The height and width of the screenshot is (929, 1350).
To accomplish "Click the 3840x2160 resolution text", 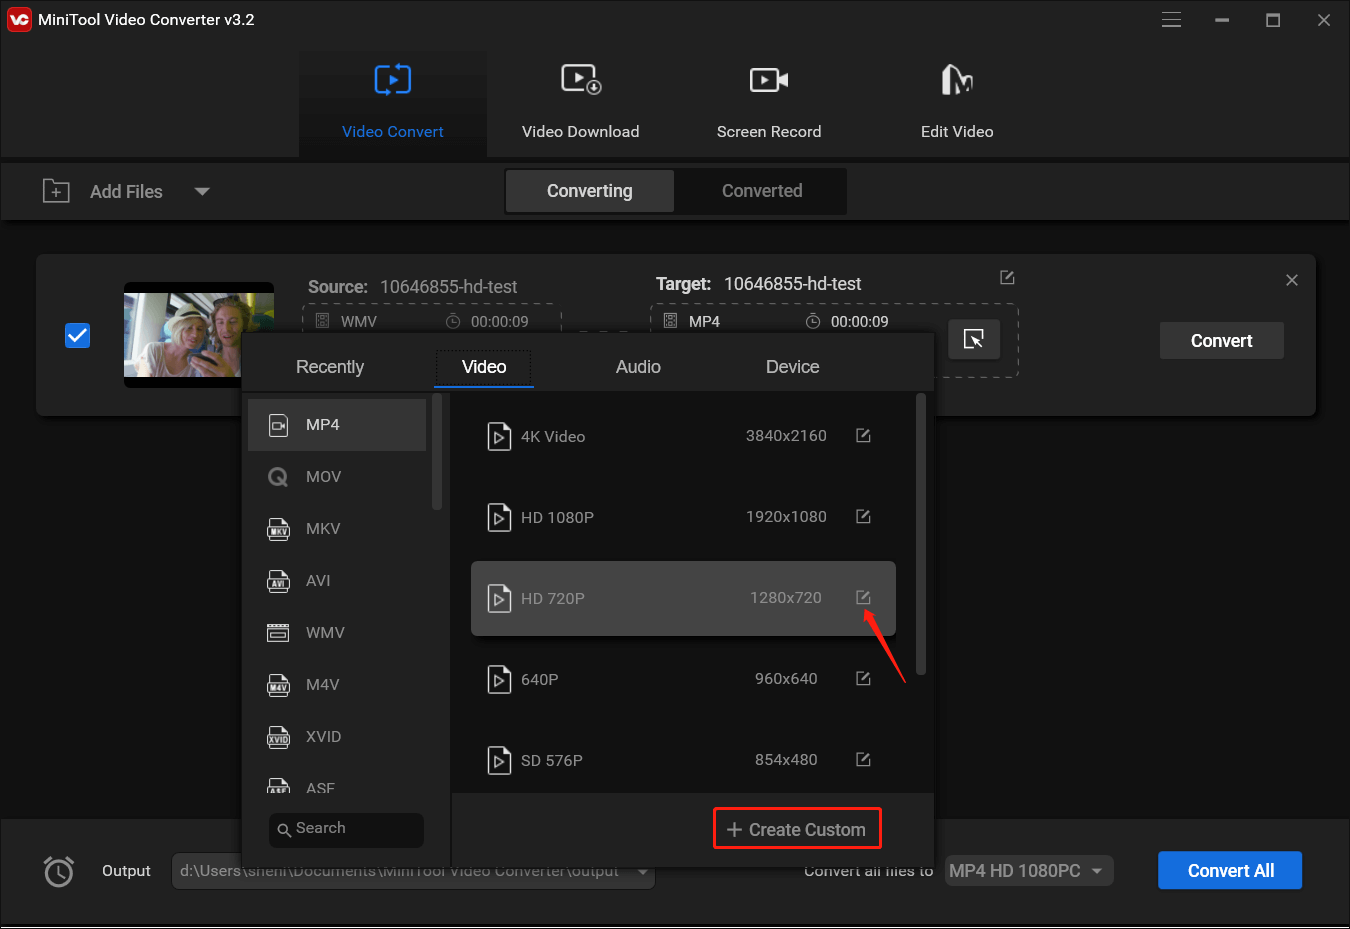I will coord(786,436).
